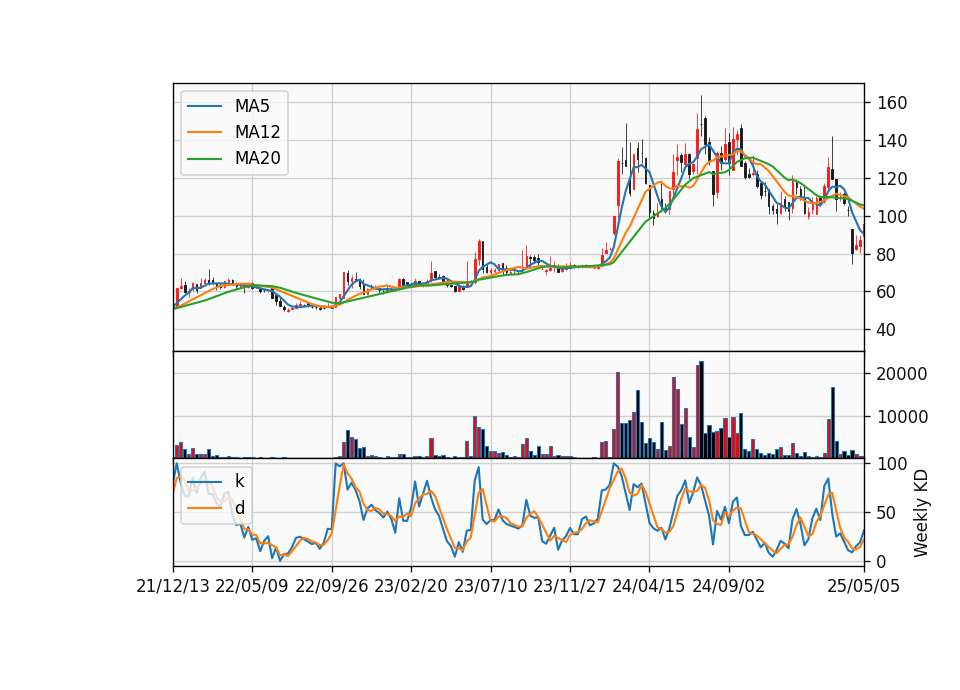Click the 22/09/26 date tick label
The height and width of the screenshot is (690, 960).
pos(331,586)
